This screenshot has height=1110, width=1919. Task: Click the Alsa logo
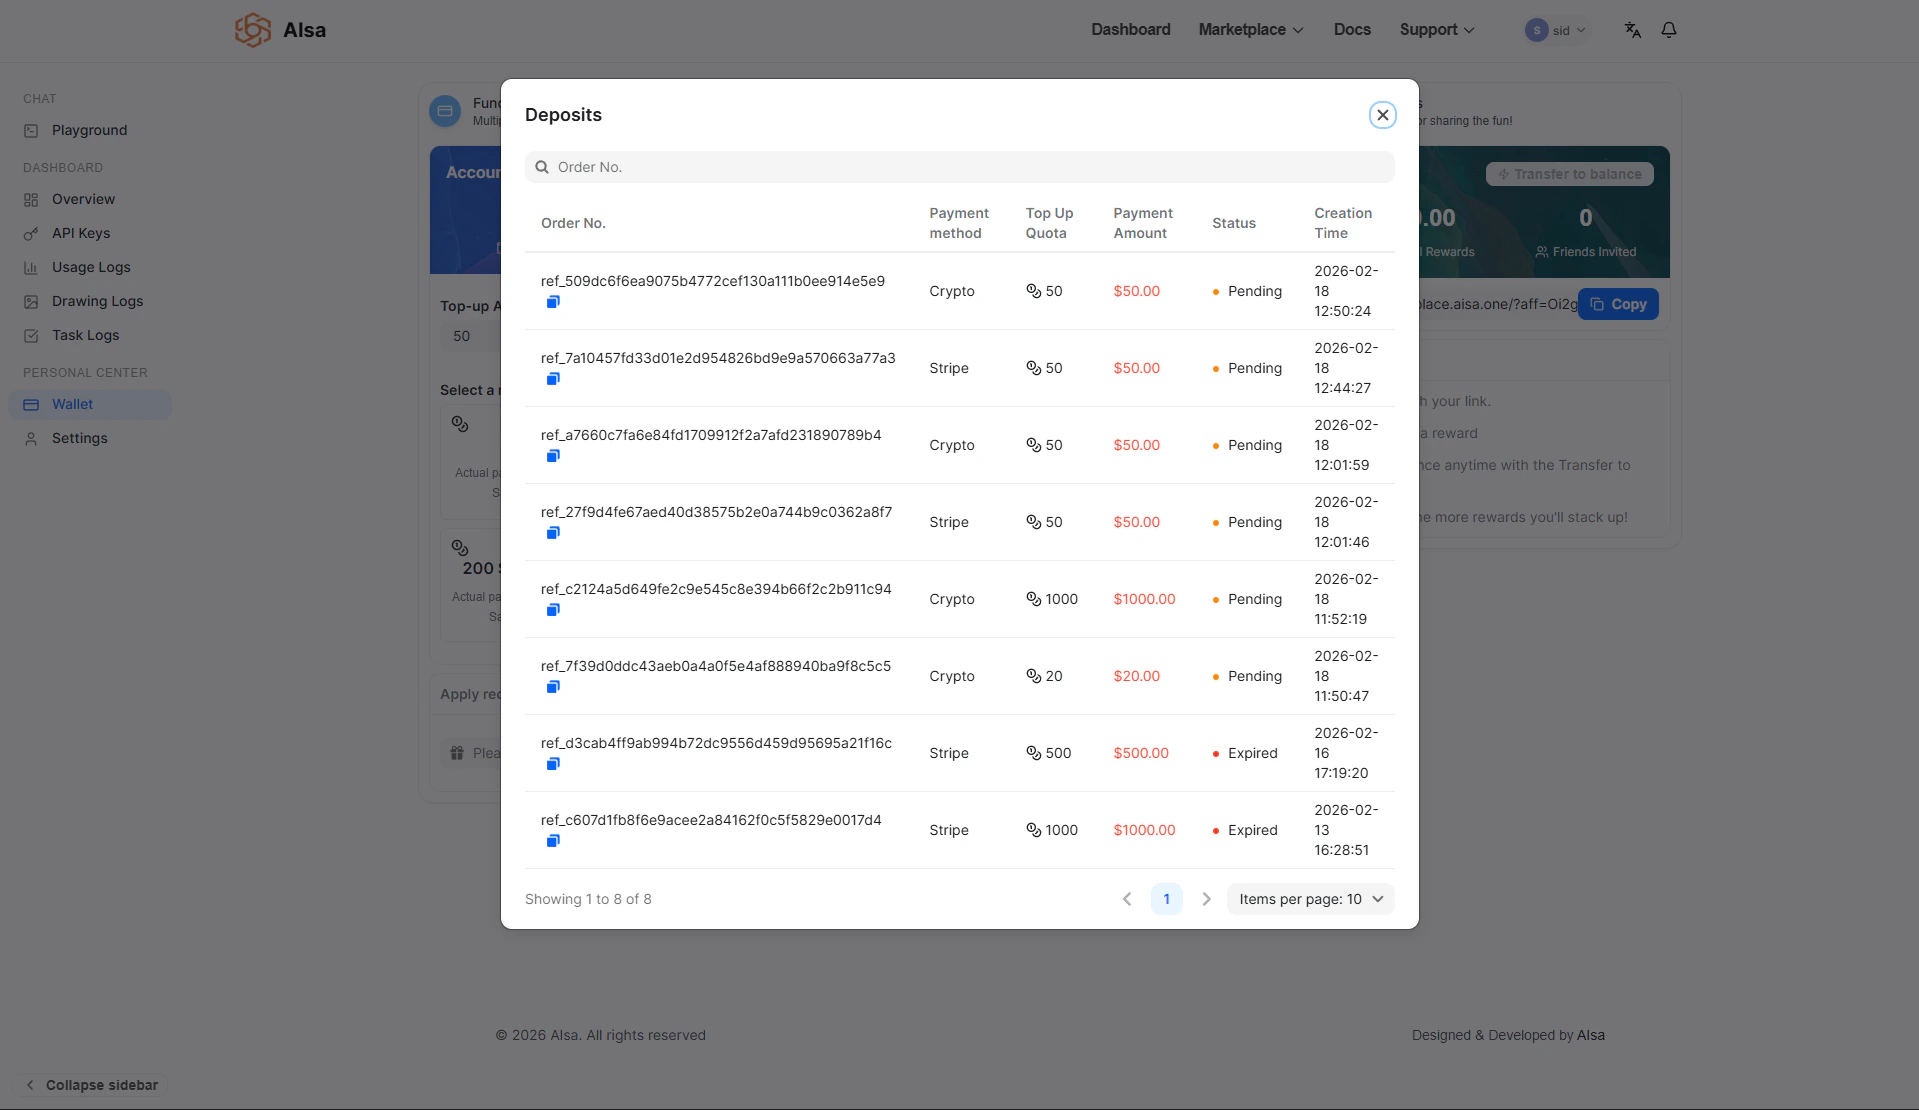pos(252,30)
